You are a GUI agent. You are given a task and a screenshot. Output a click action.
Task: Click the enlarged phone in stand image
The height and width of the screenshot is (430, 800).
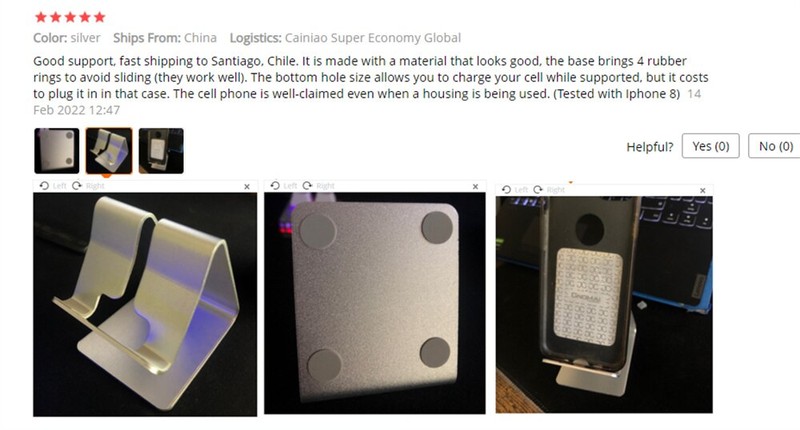[x=604, y=305]
